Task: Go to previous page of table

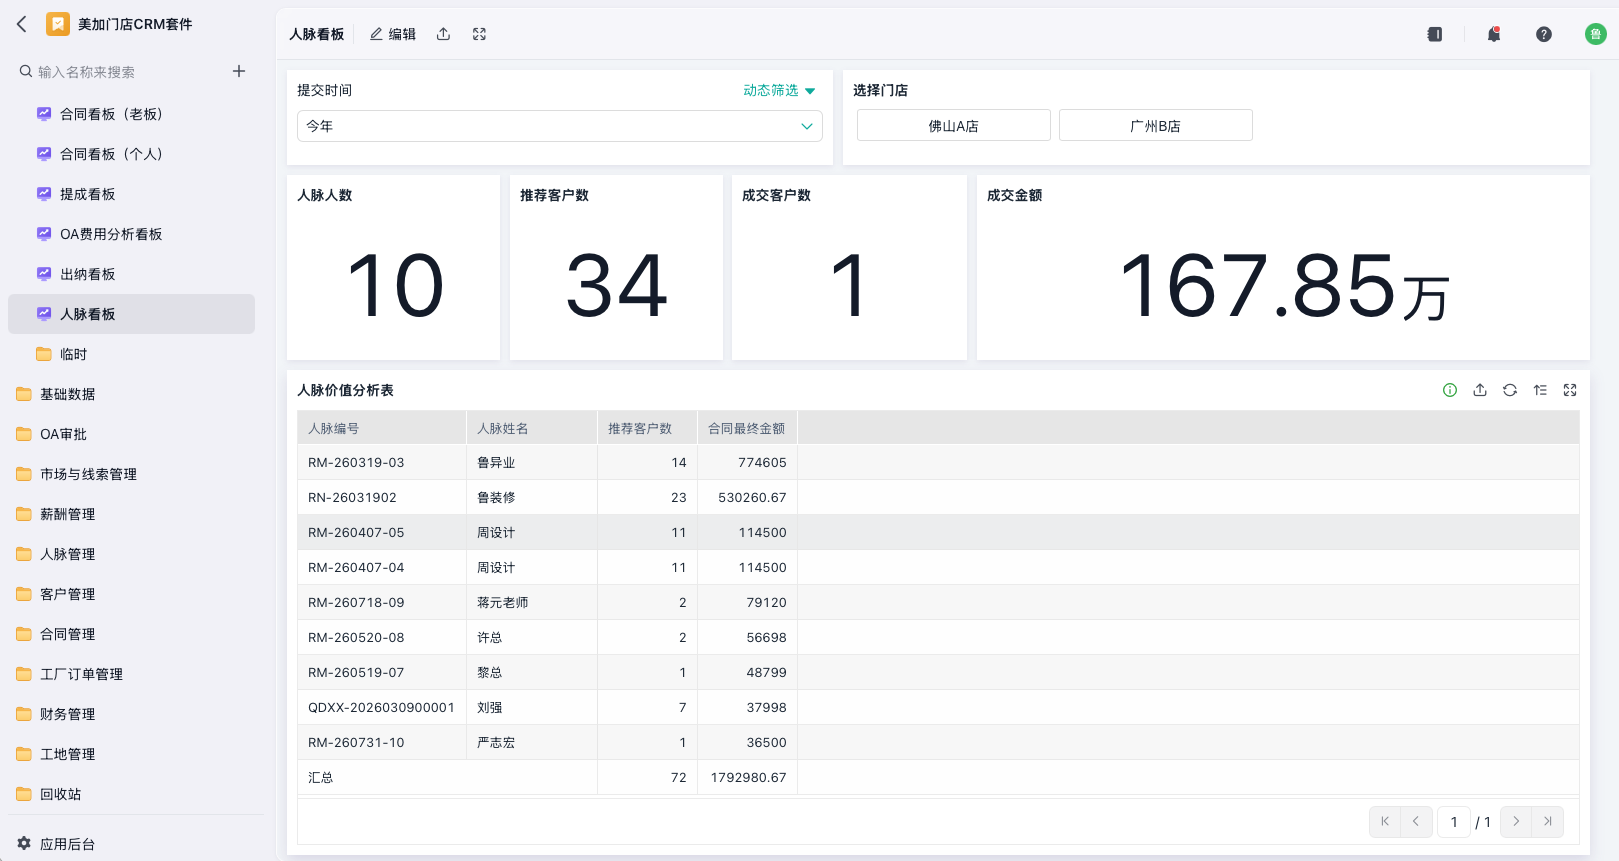Action: [1416, 822]
